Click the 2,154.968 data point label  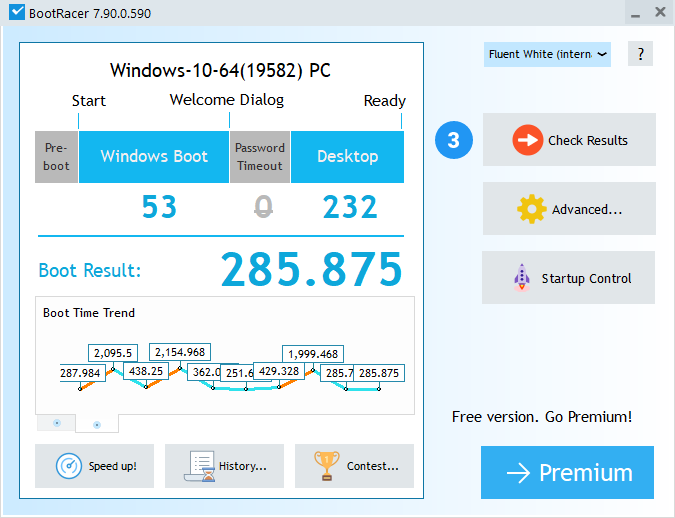[180, 352]
